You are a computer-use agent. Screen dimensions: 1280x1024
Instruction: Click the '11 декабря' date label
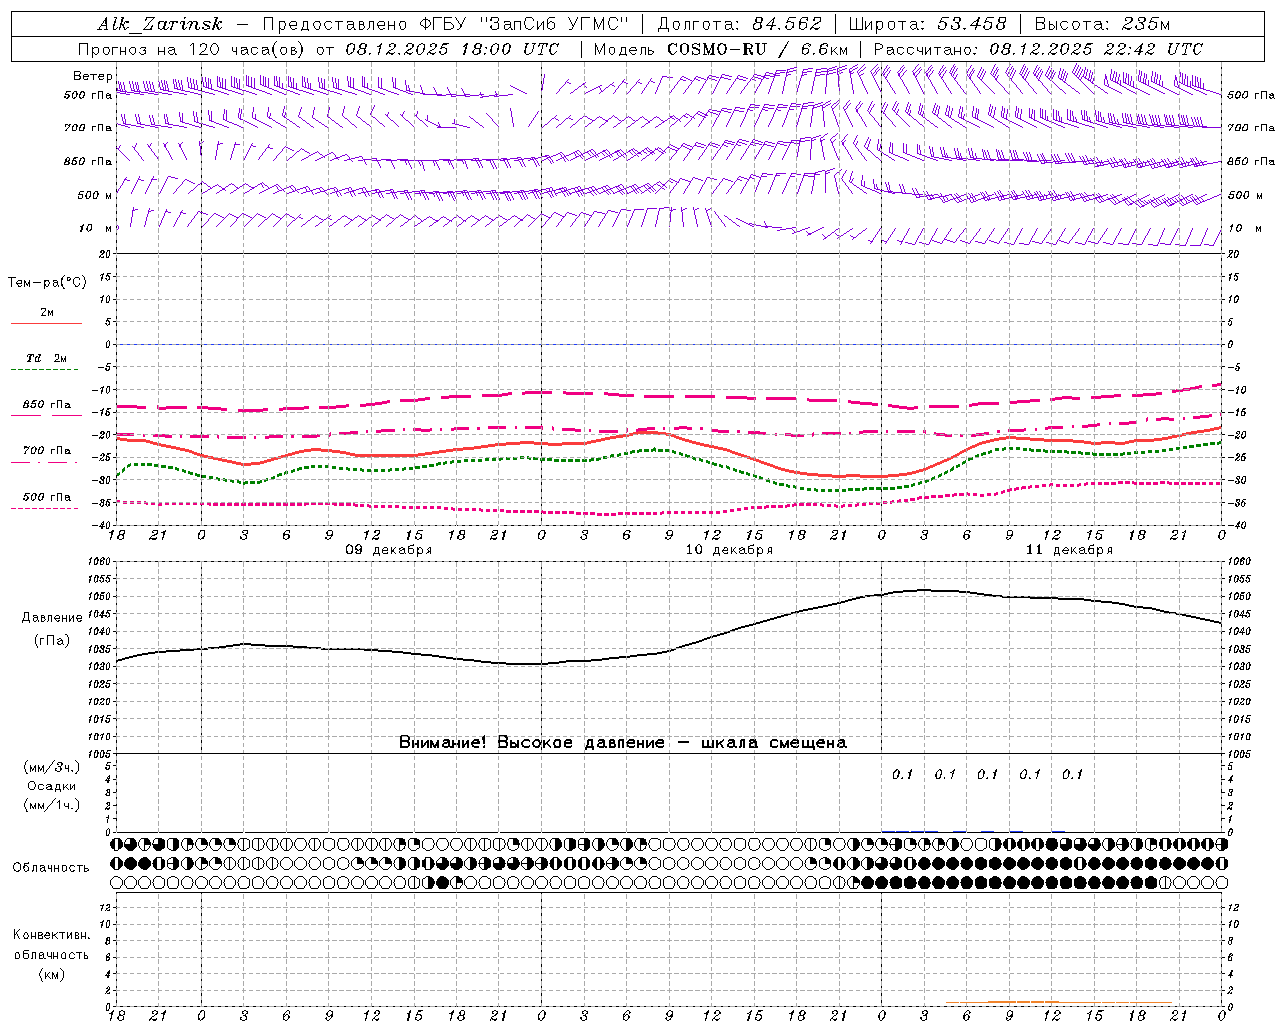1069,550
